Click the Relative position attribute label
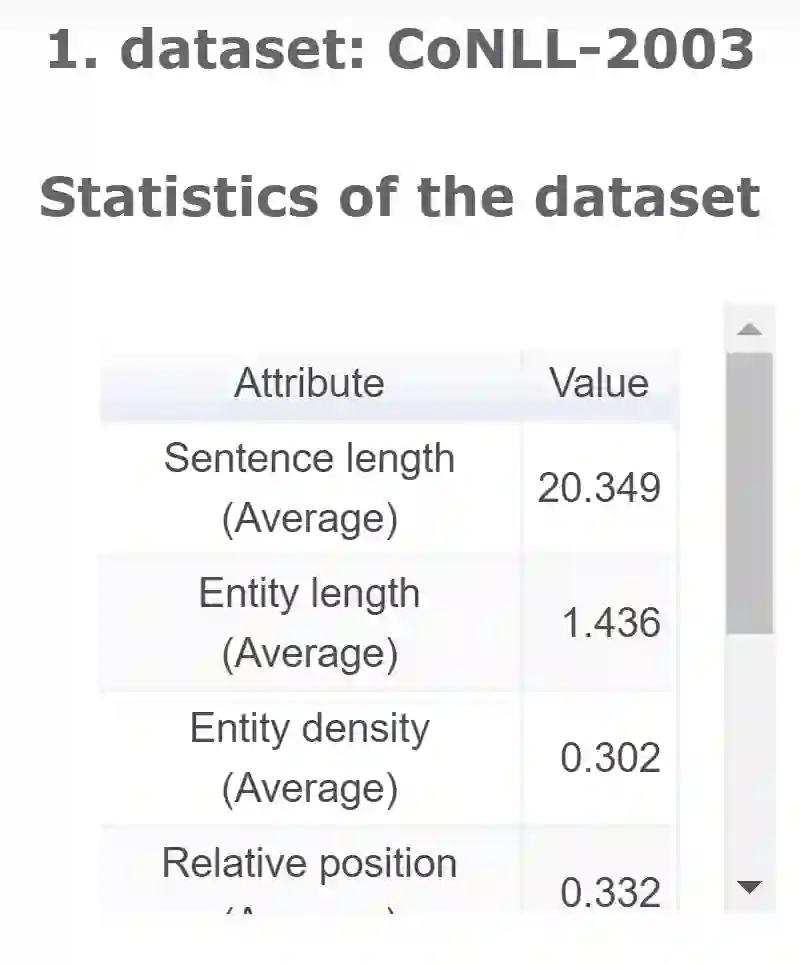 click(309, 864)
